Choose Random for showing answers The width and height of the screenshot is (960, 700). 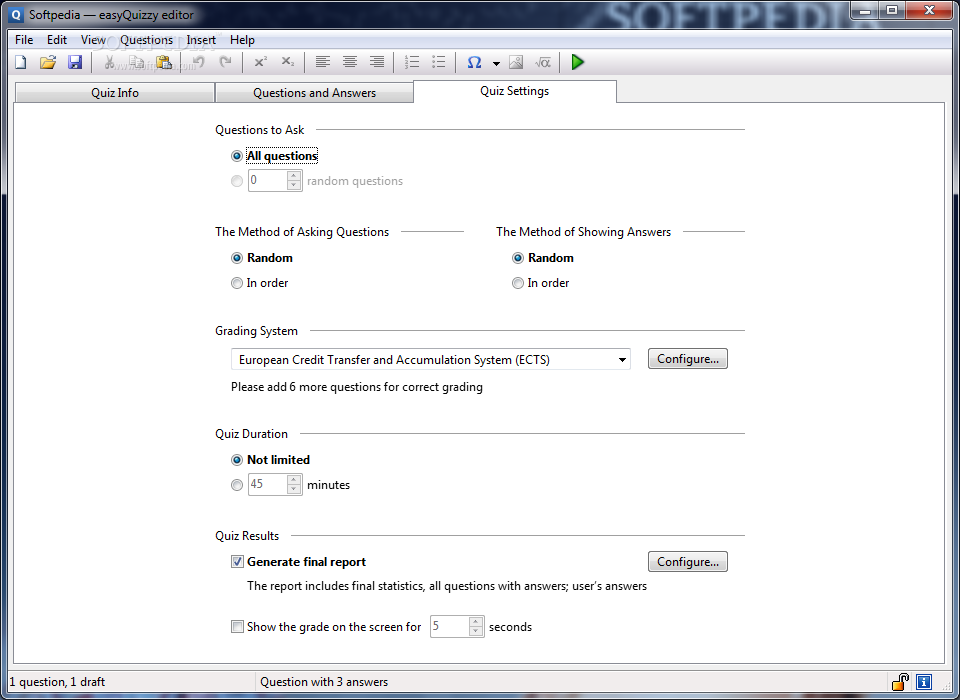[x=518, y=258]
